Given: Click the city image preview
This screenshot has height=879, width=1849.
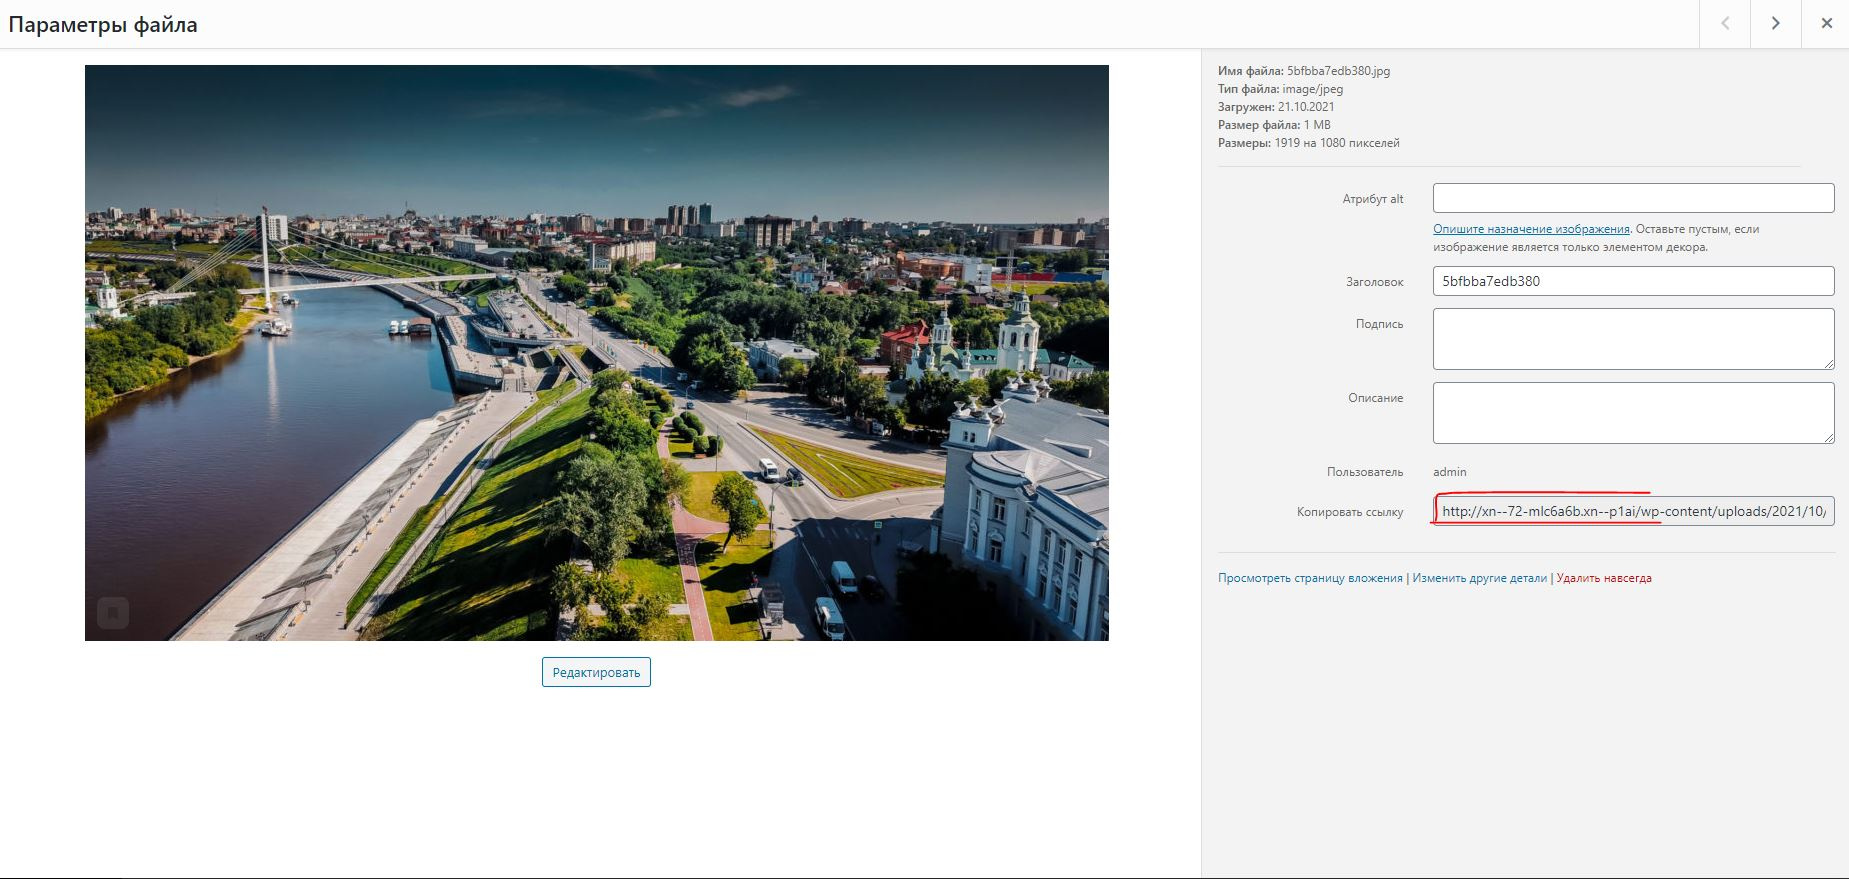Looking at the screenshot, I should click(x=597, y=353).
